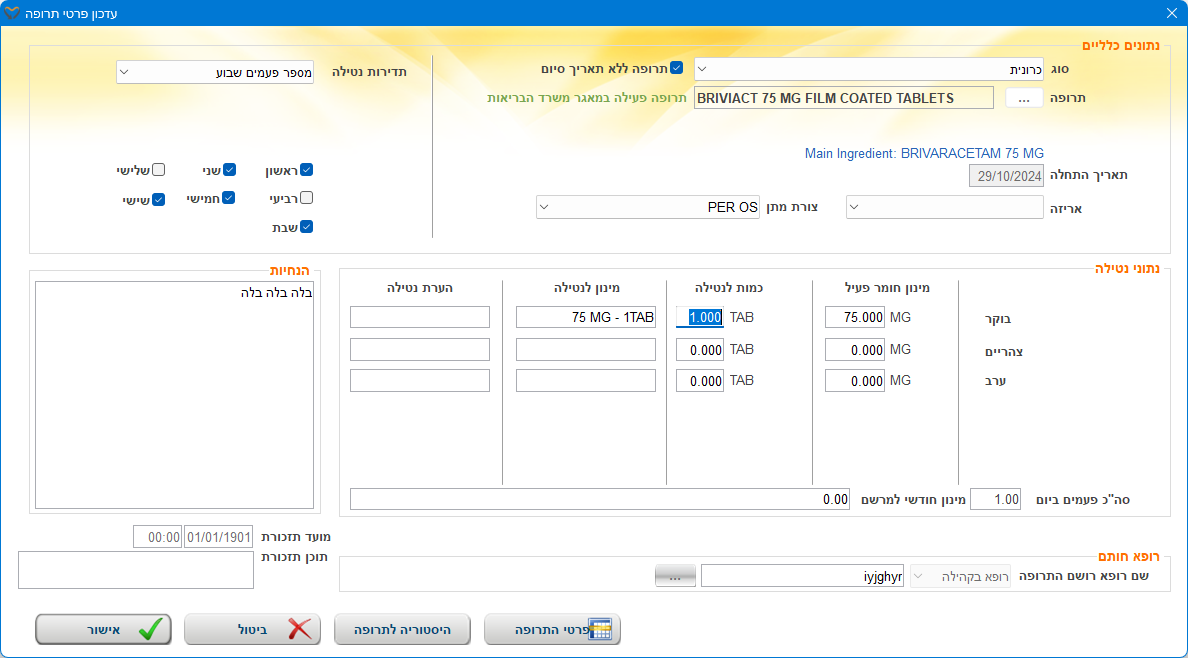Close the עדכון פרטי תרופה window
Viewport: 1188px width, 658px height.
click(1171, 13)
